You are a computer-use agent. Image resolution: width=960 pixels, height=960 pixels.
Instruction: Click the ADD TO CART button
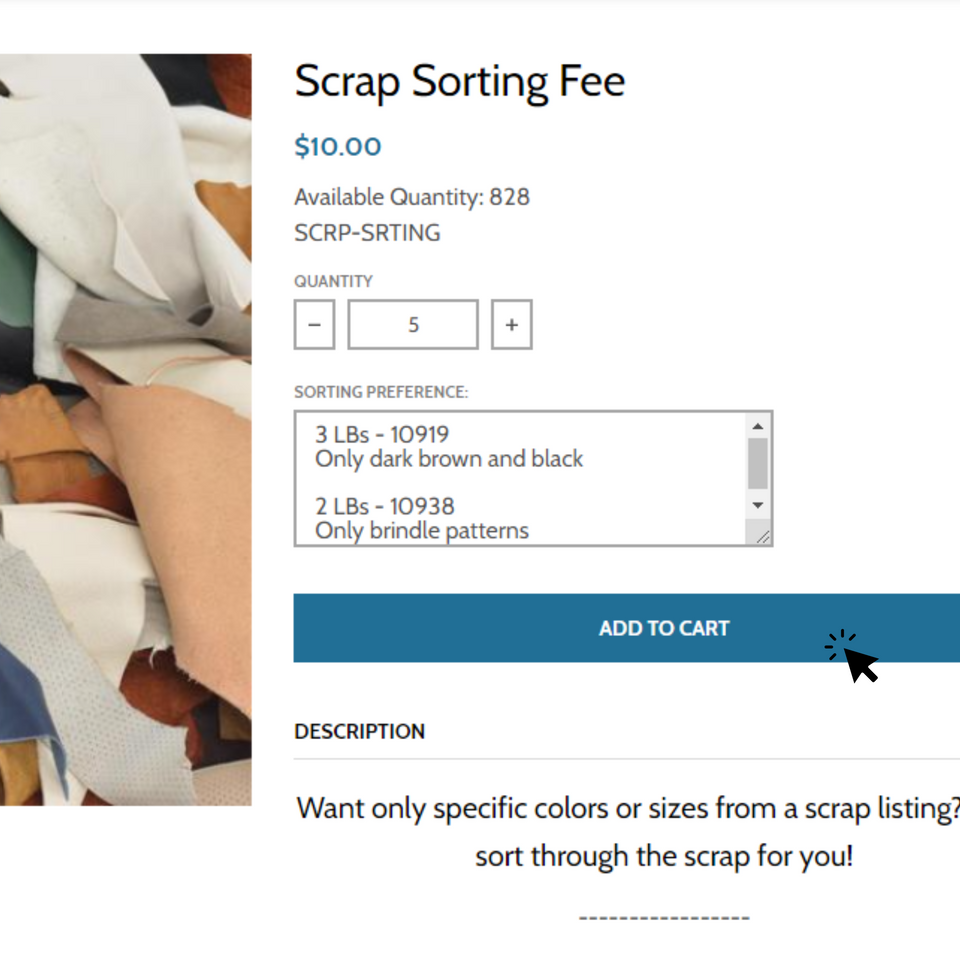click(664, 628)
